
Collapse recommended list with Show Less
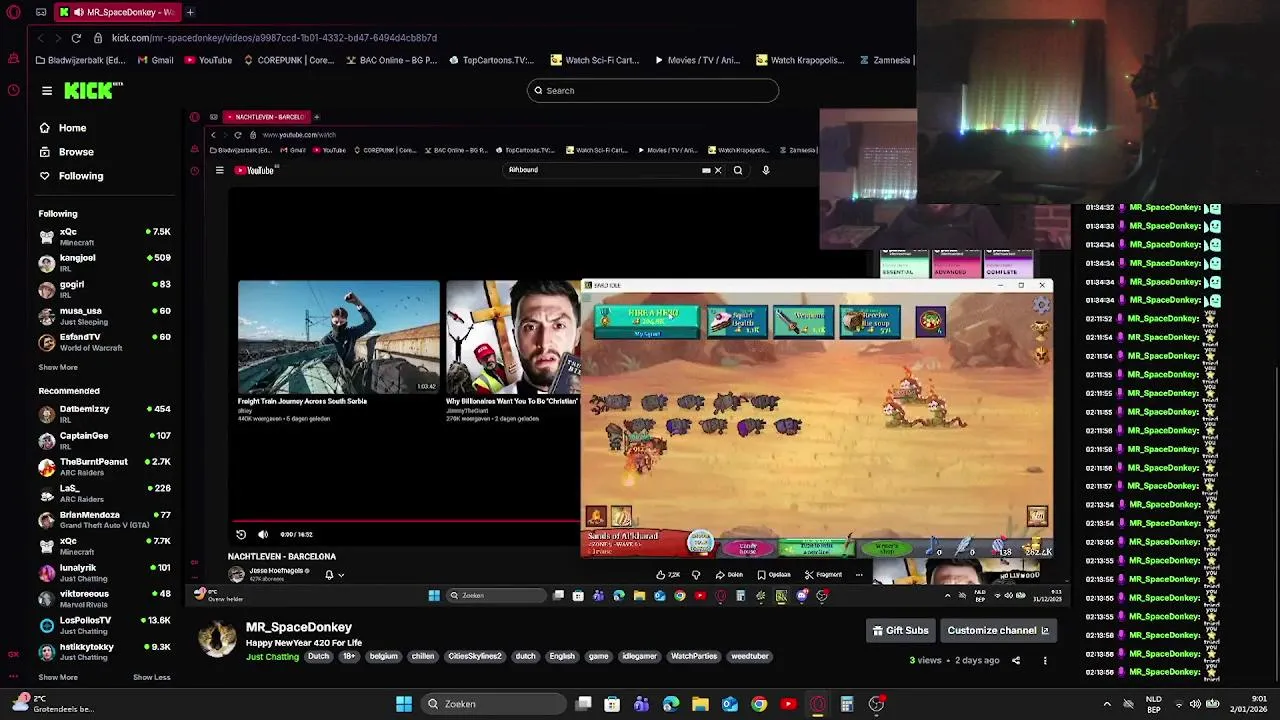coord(152,677)
